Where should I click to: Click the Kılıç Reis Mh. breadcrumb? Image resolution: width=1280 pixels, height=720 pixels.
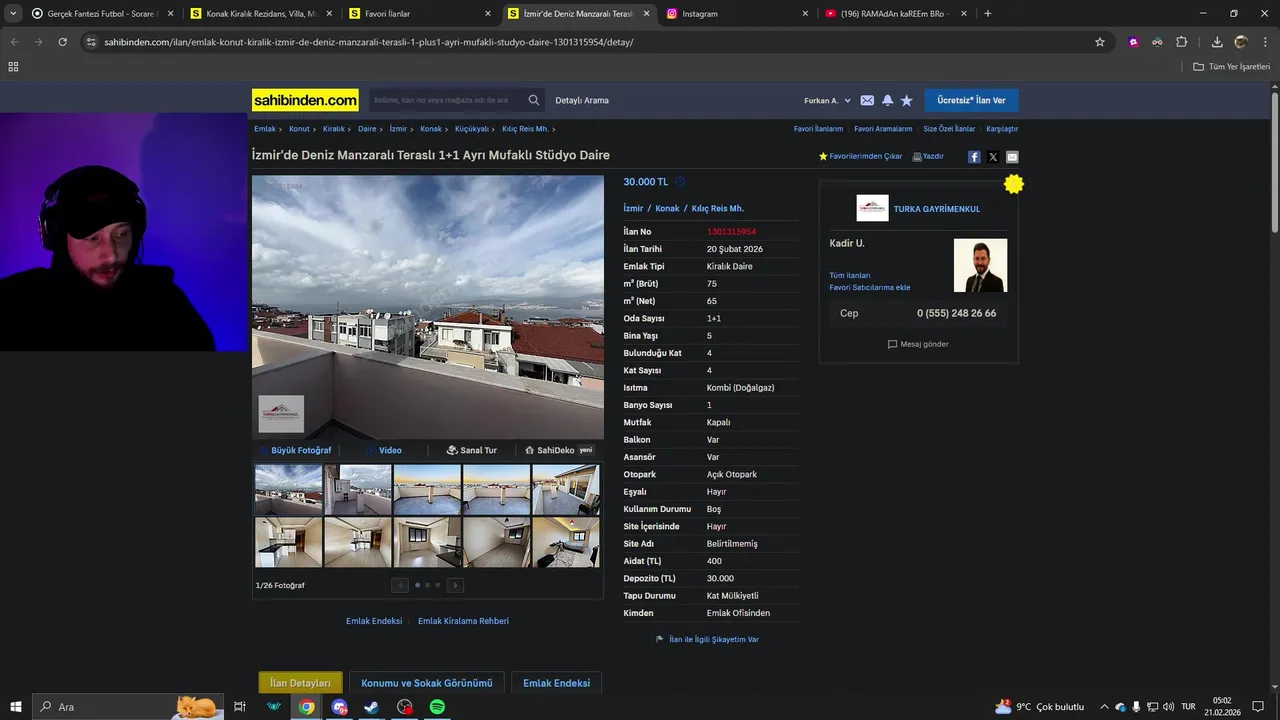(x=525, y=129)
